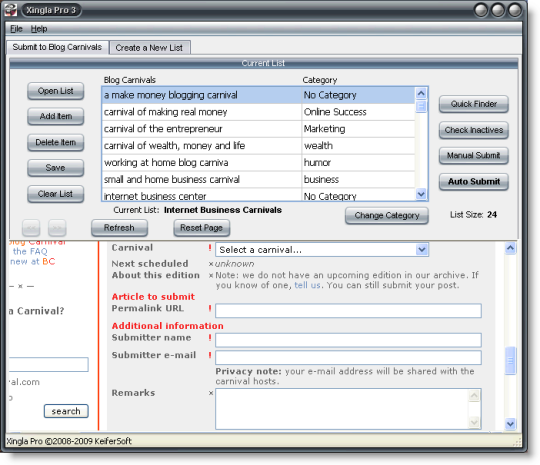The image size is (540, 465).
Task: Click the Submitter name input field
Action: pos(348,340)
